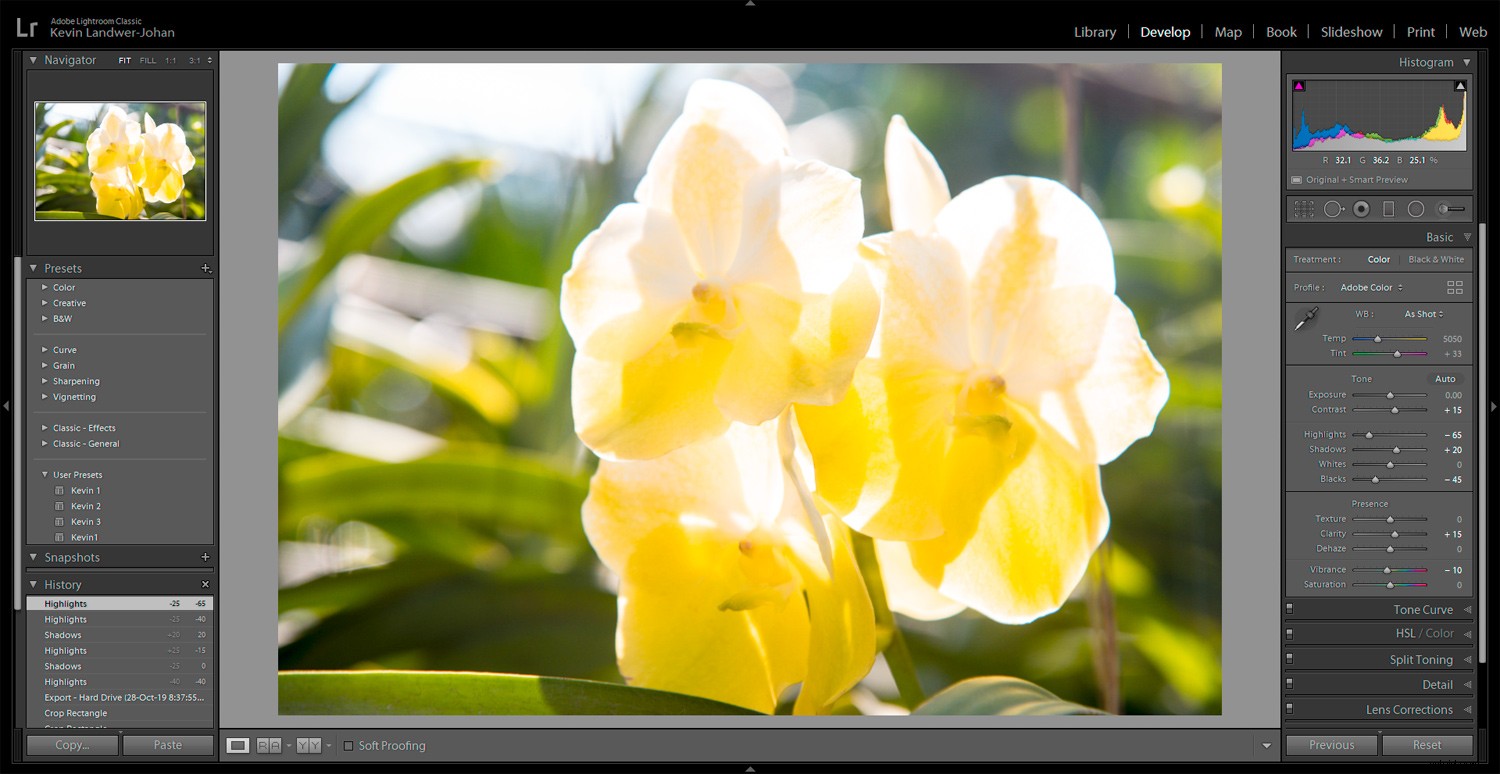The width and height of the screenshot is (1500, 774).
Task: Click the Auto tone button
Action: tap(1445, 378)
